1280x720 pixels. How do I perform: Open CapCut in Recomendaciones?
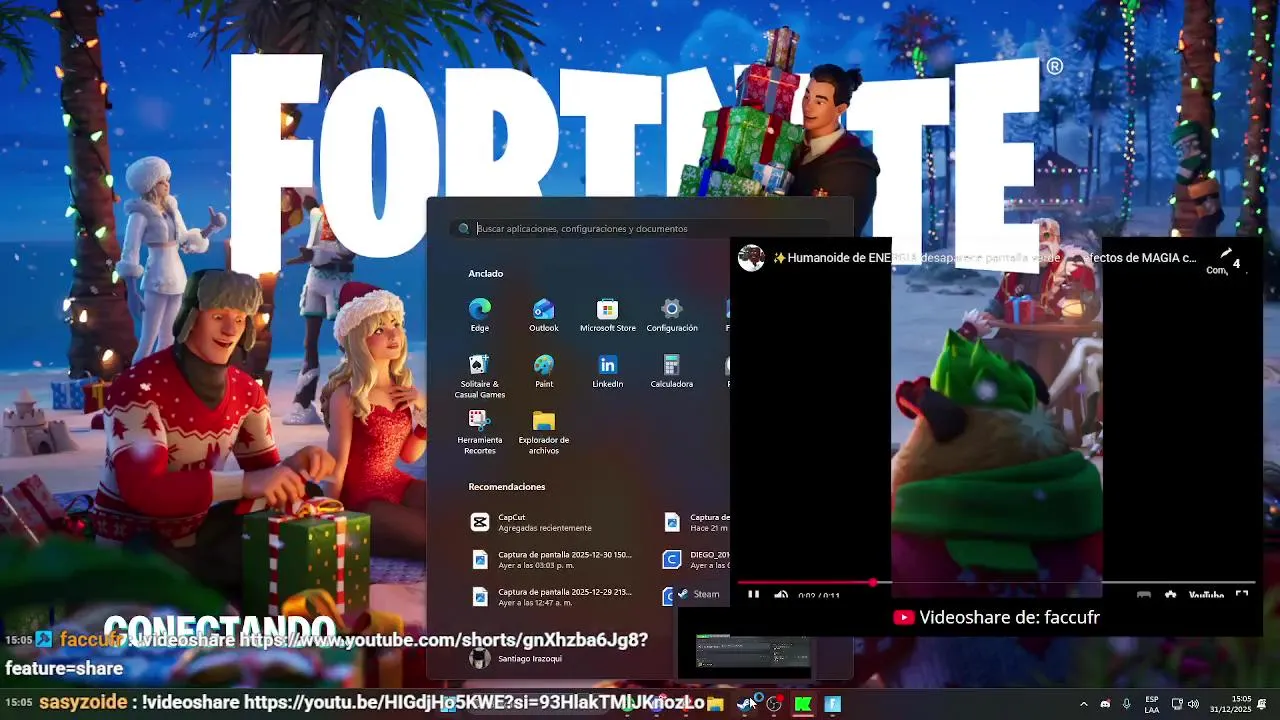pos(545,522)
